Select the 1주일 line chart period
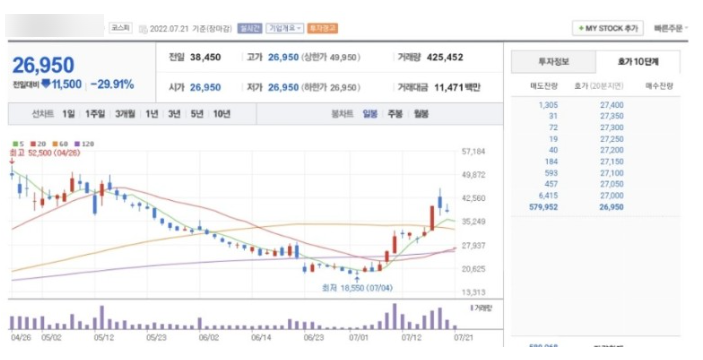Viewport: 703px width, 360px height. click(x=95, y=114)
